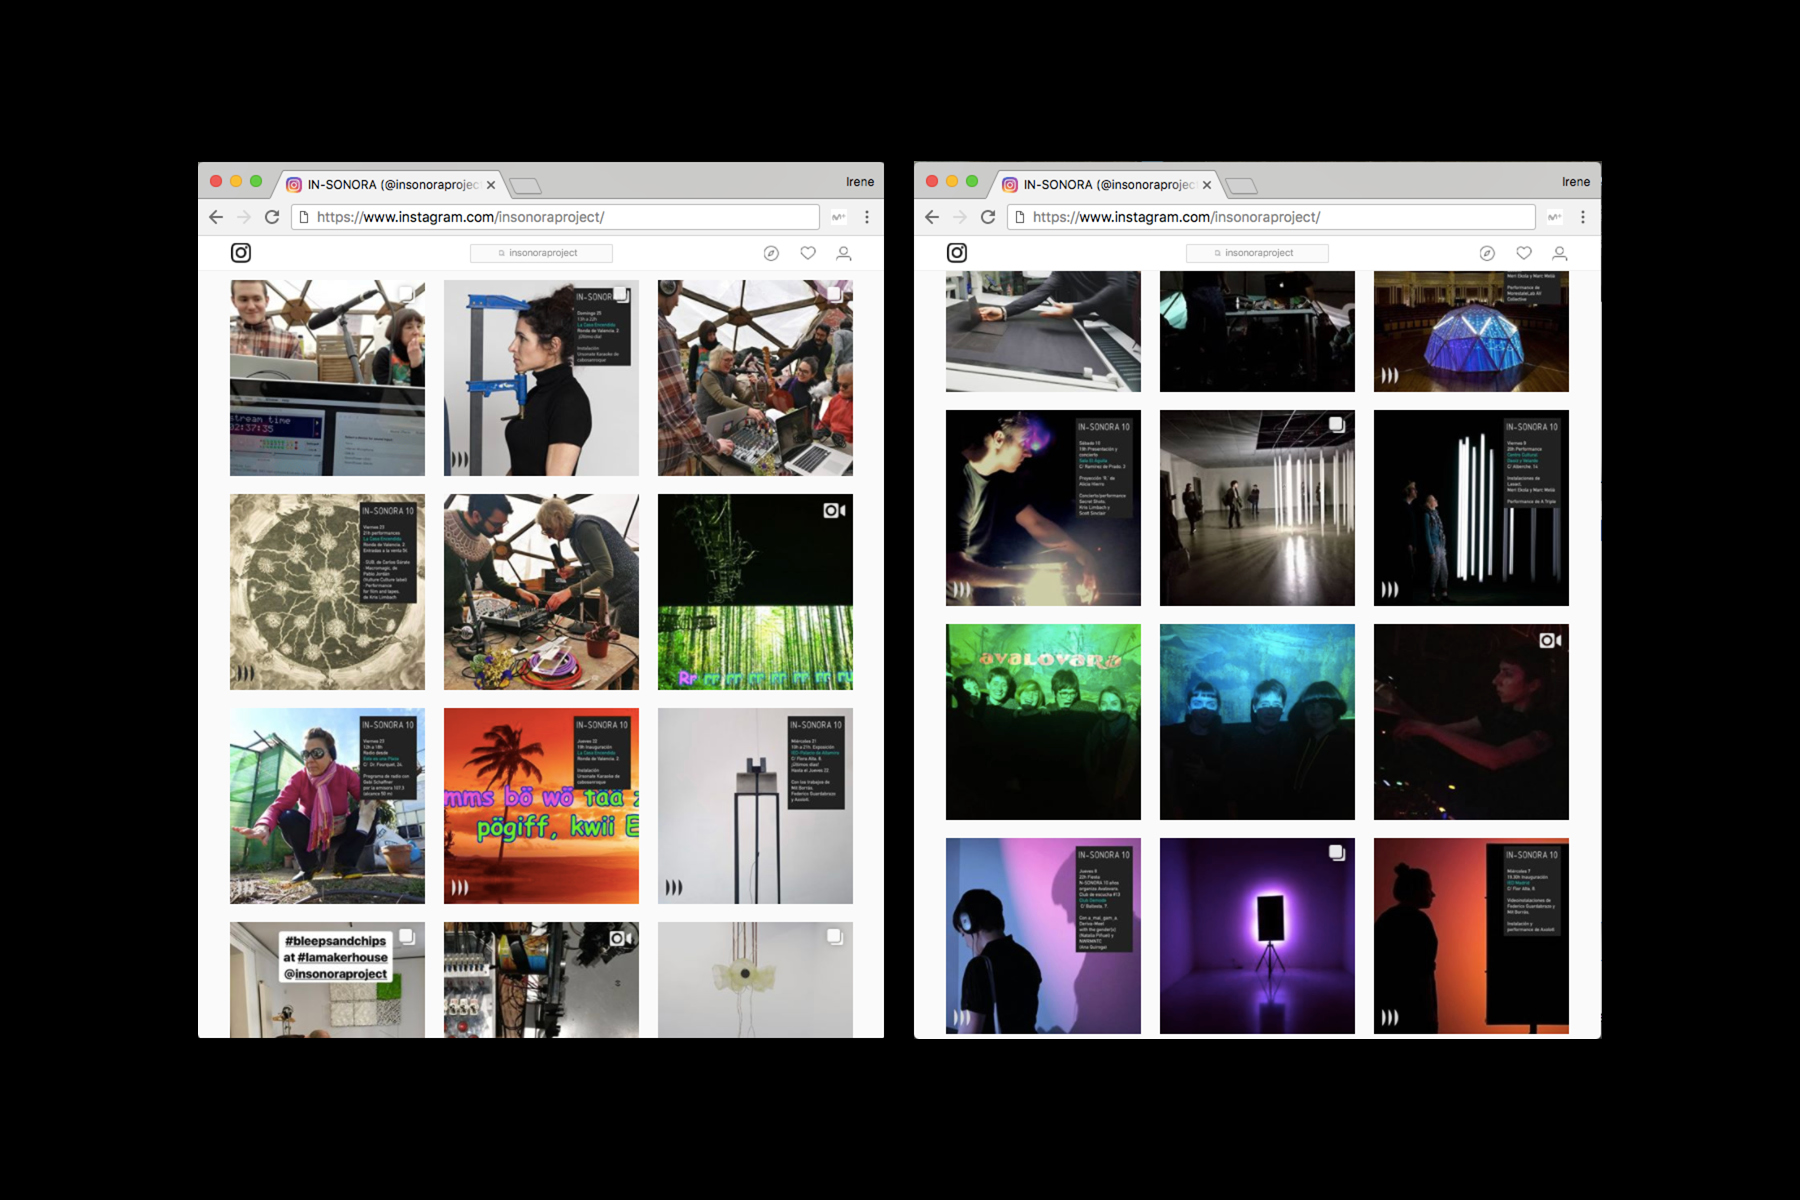Open Explore compass icon in left window
Viewport: 1800px width, 1200px height.
pyautogui.click(x=771, y=253)
